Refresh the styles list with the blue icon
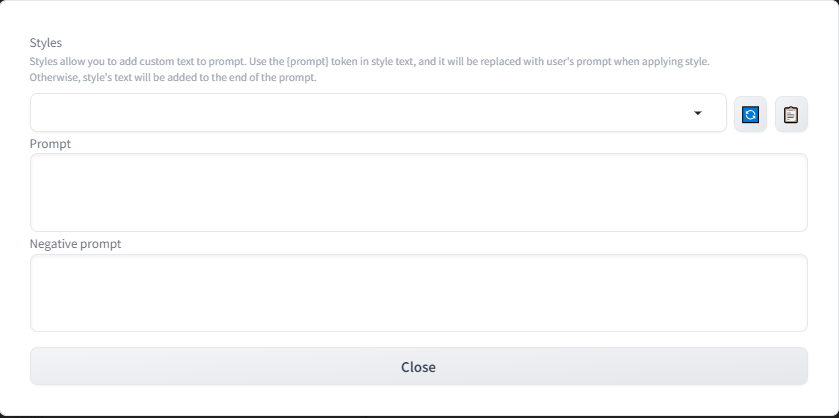Image resolution: width=839 pixels, height=418 pixels. click(750, 114)
